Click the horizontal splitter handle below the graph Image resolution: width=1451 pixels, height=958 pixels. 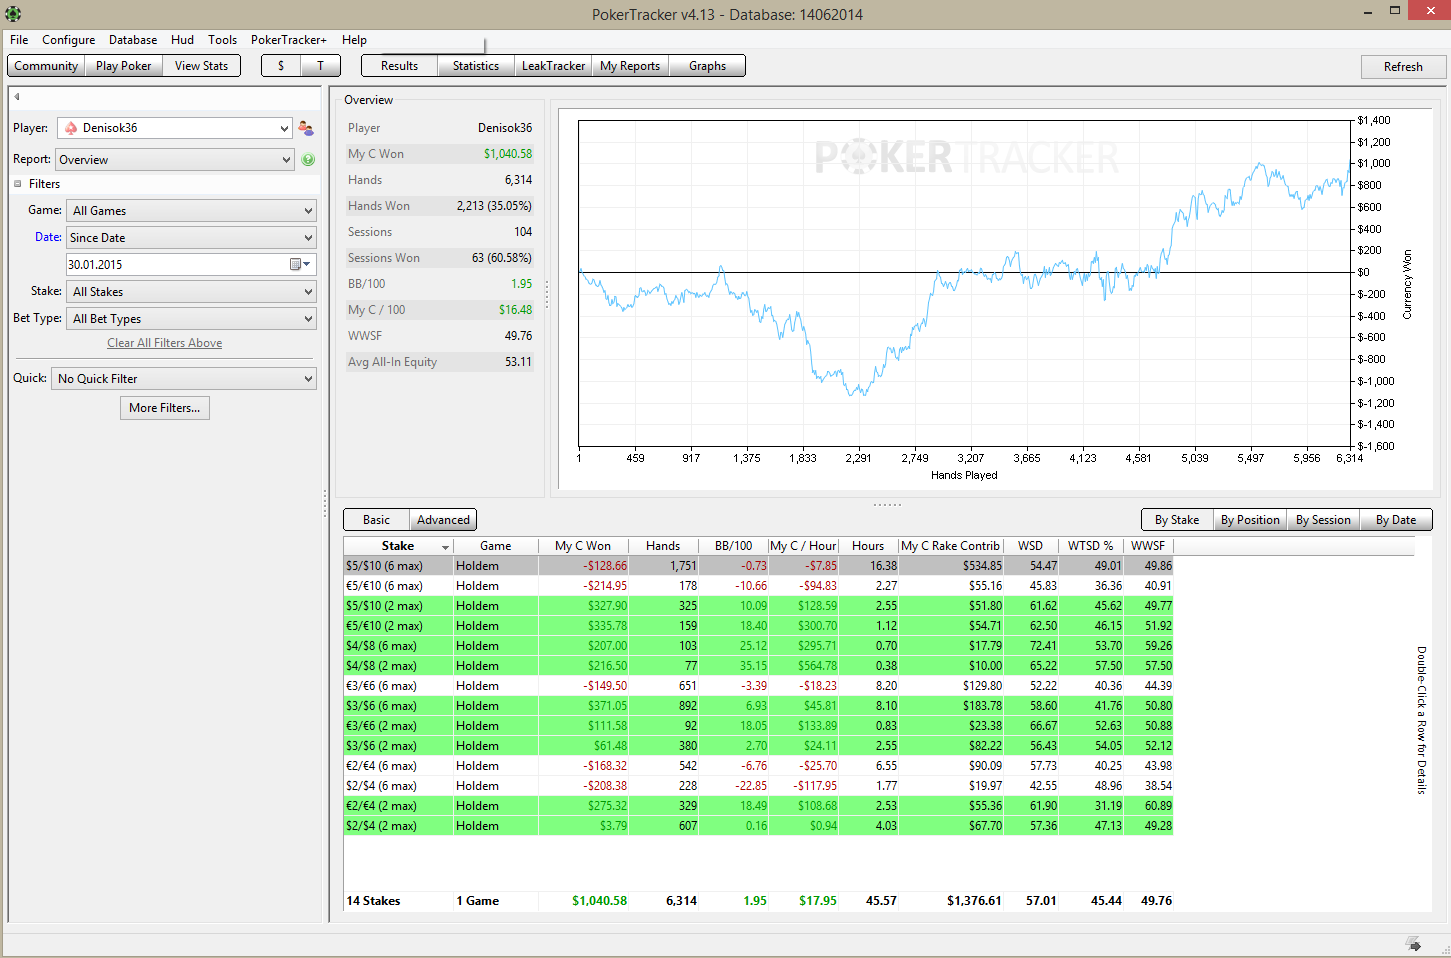pyautogui.click(x=887, y=505)
